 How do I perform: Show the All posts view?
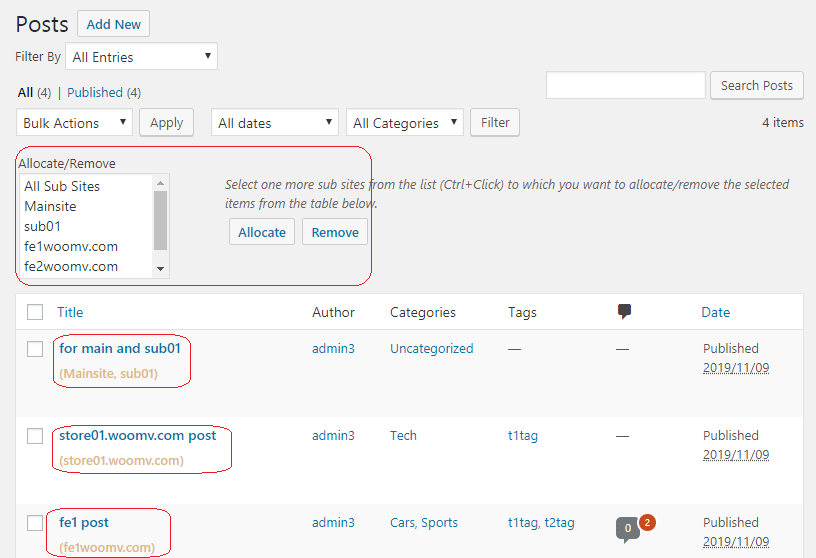26,92
